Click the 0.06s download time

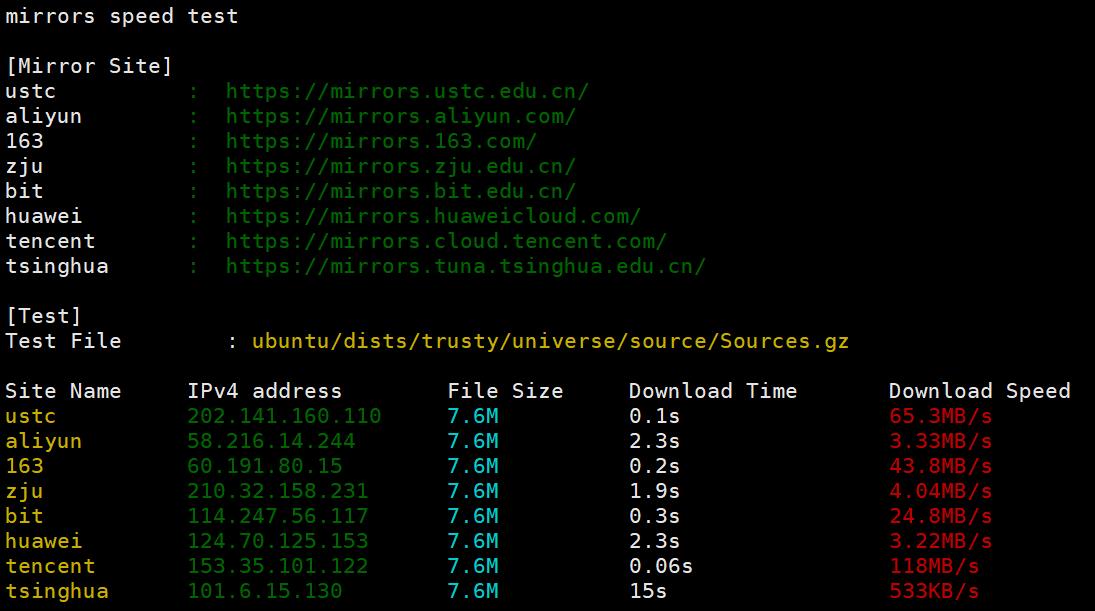point(661,566)
